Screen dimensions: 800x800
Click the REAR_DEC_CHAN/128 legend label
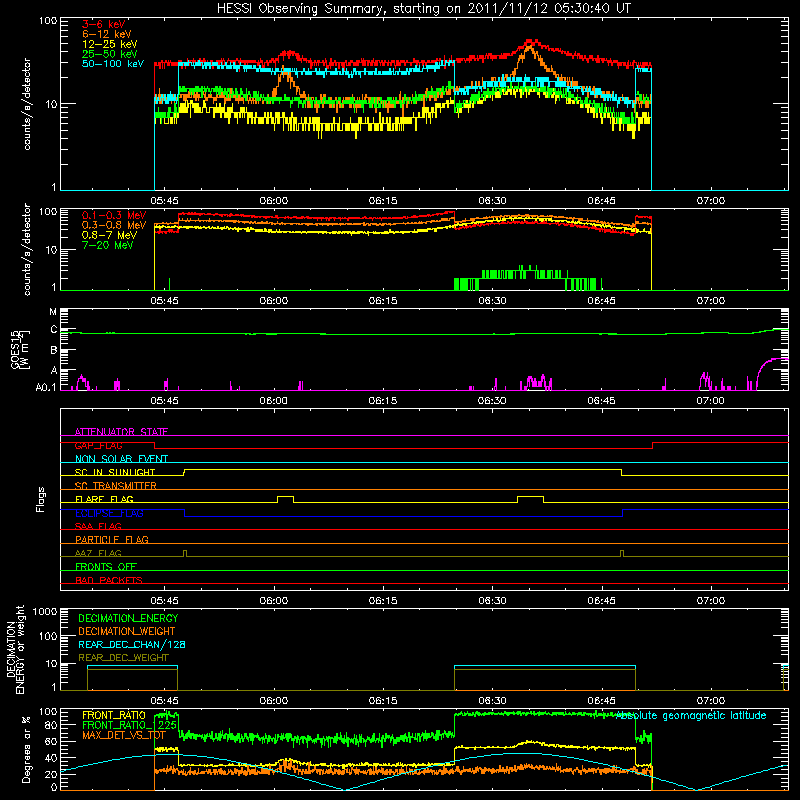point(132,644)
